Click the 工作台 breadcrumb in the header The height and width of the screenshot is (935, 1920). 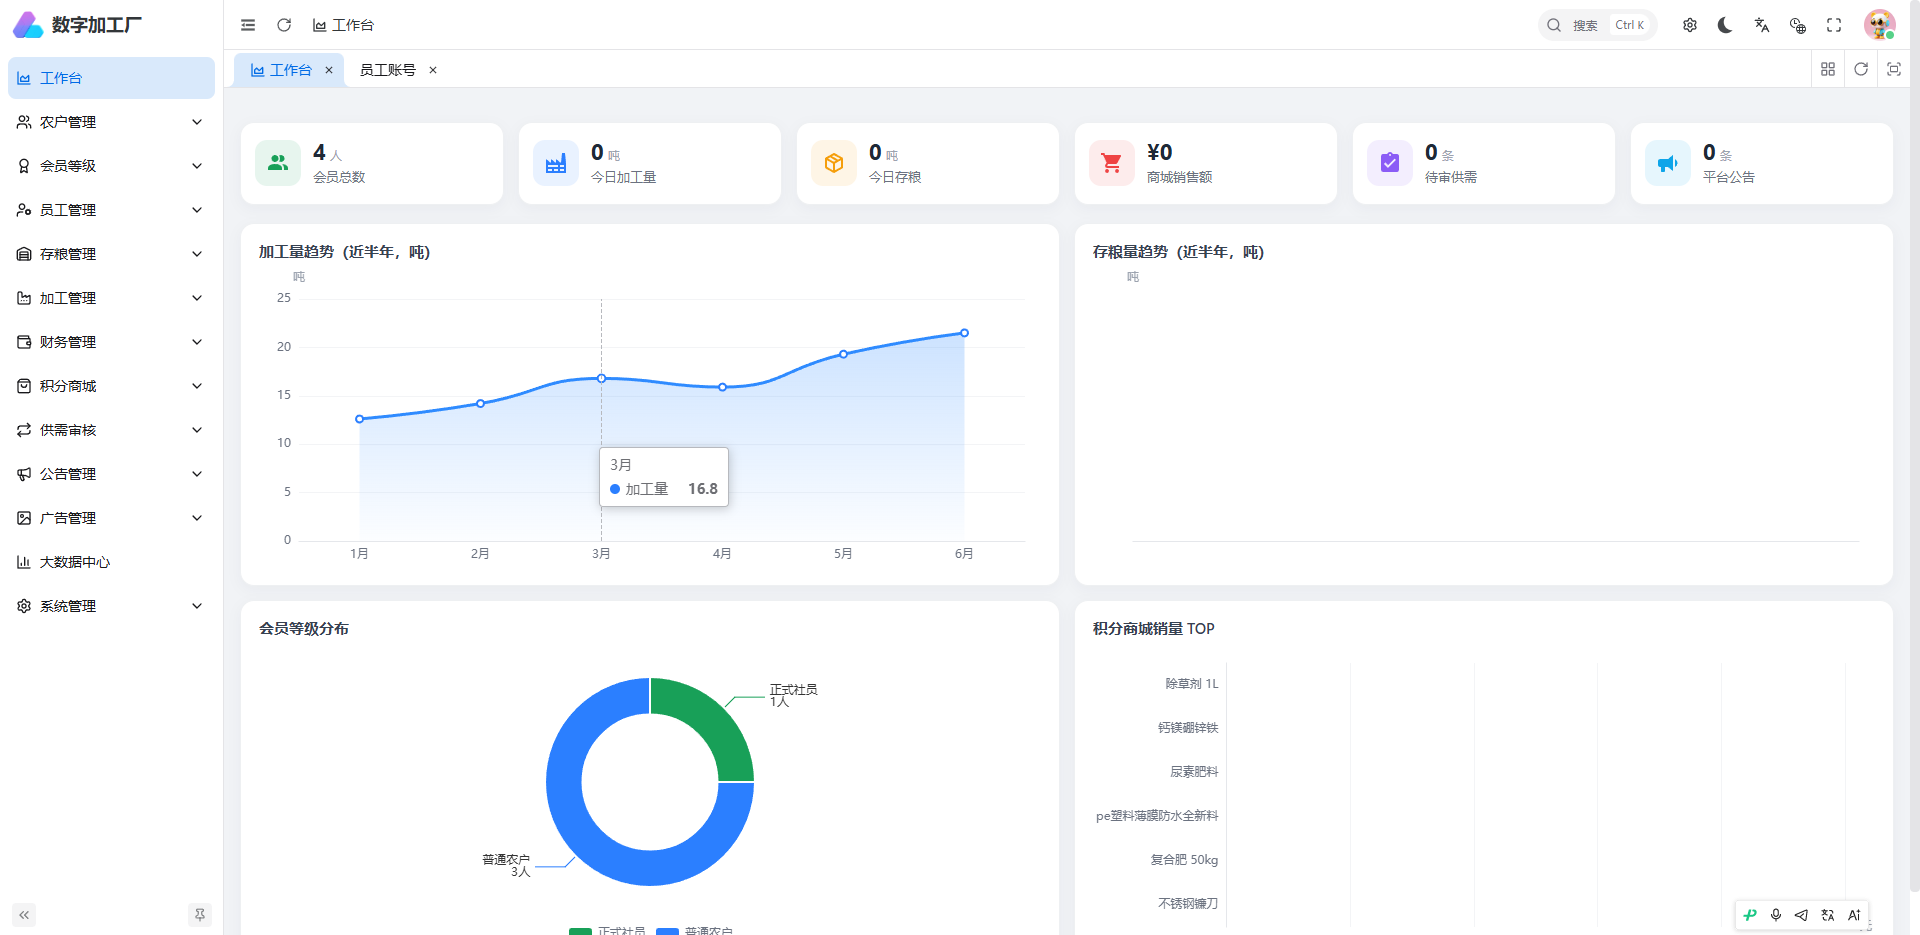click(343, 25)
